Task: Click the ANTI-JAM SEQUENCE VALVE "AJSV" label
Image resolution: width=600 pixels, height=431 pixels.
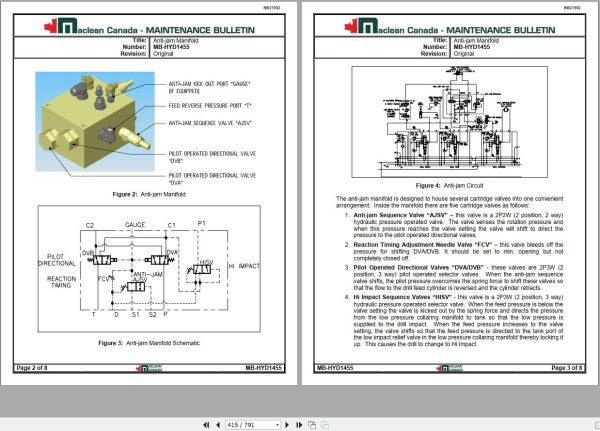Action: (210, 123)
